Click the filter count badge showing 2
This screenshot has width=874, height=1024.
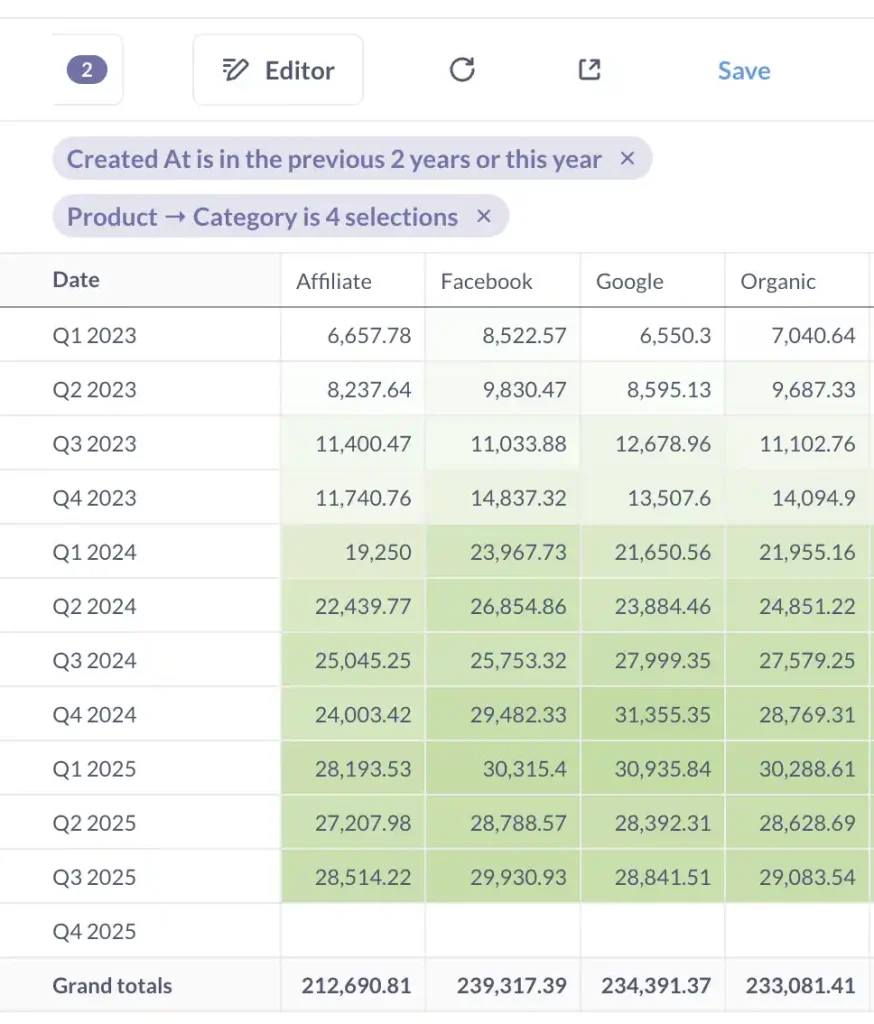(87, 70)
